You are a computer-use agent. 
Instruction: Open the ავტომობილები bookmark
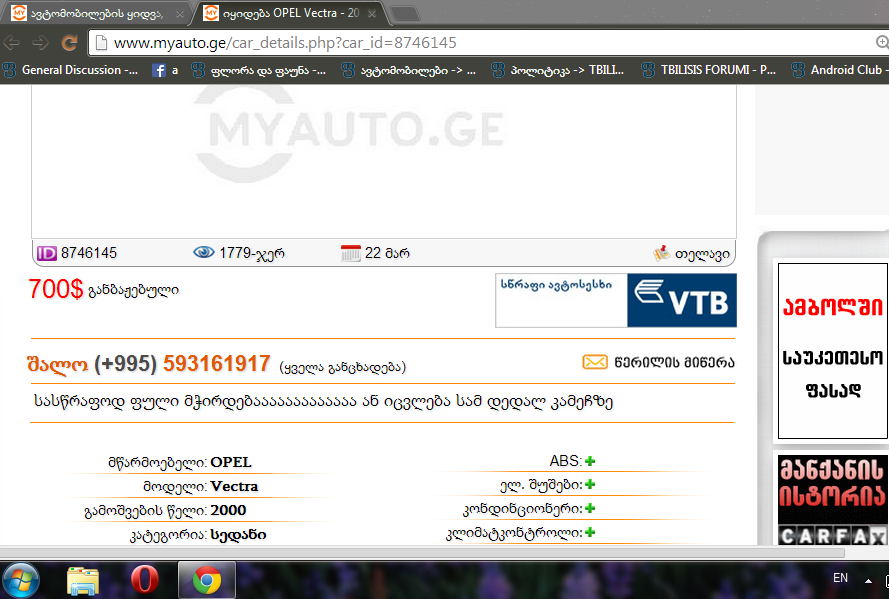408,70
